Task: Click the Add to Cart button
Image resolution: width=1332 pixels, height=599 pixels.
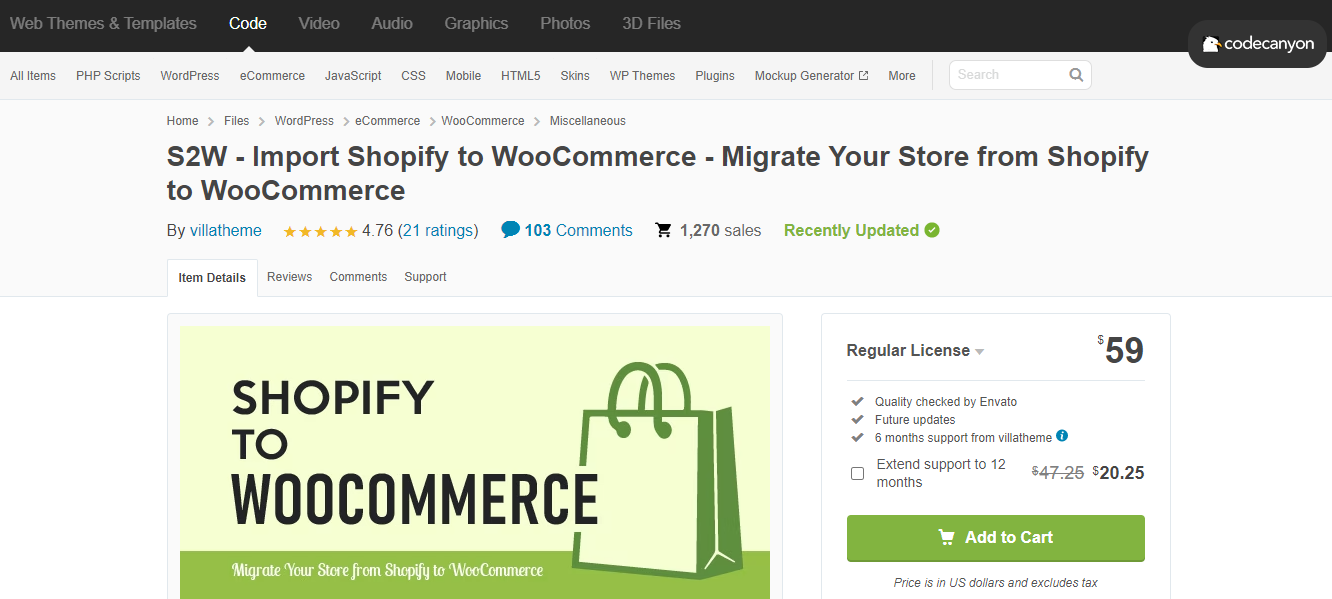Action: (x=995, y=538)
